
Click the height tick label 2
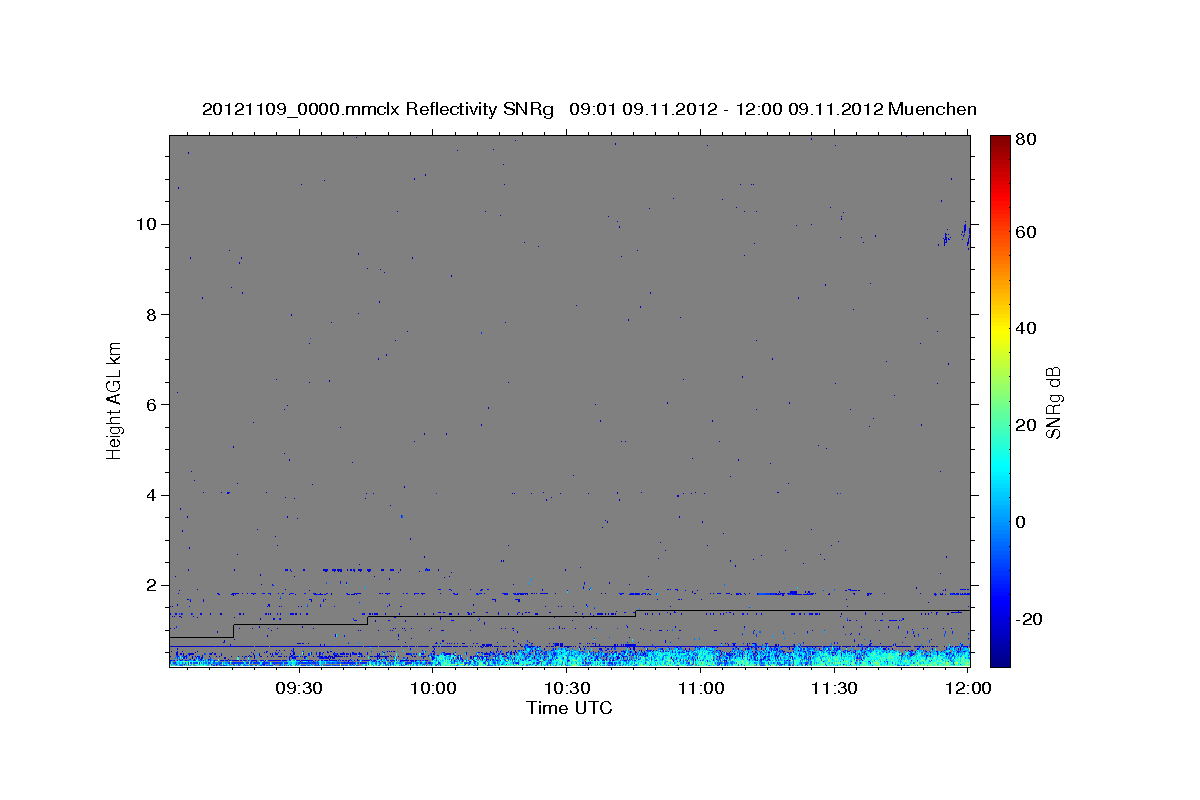click(153, 585)
